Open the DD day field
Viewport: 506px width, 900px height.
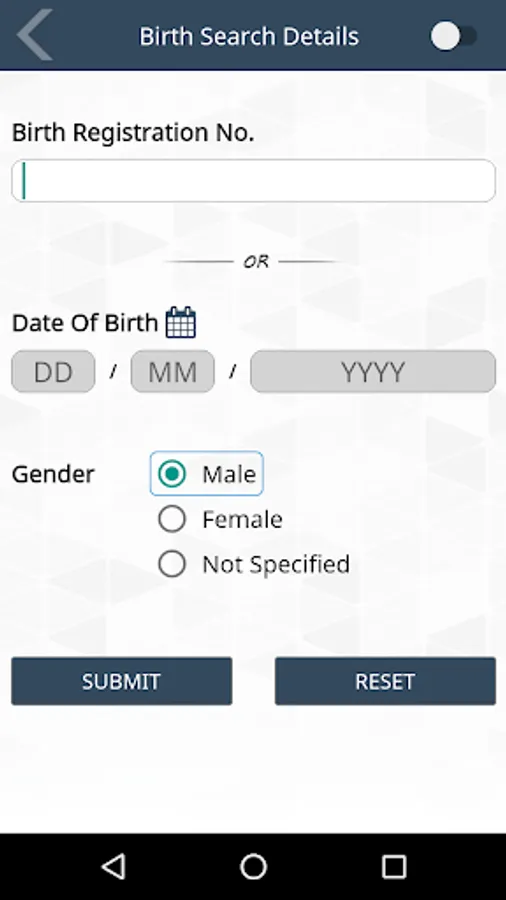pyautogui.click(x=53, y=372)
